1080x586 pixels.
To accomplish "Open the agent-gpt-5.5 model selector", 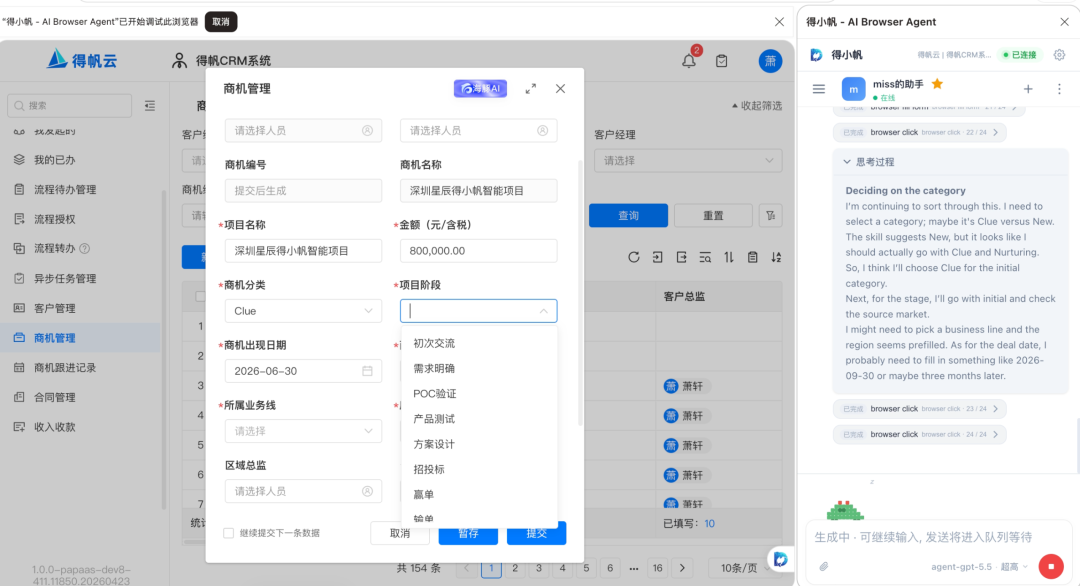I will (x=979, y=567).
